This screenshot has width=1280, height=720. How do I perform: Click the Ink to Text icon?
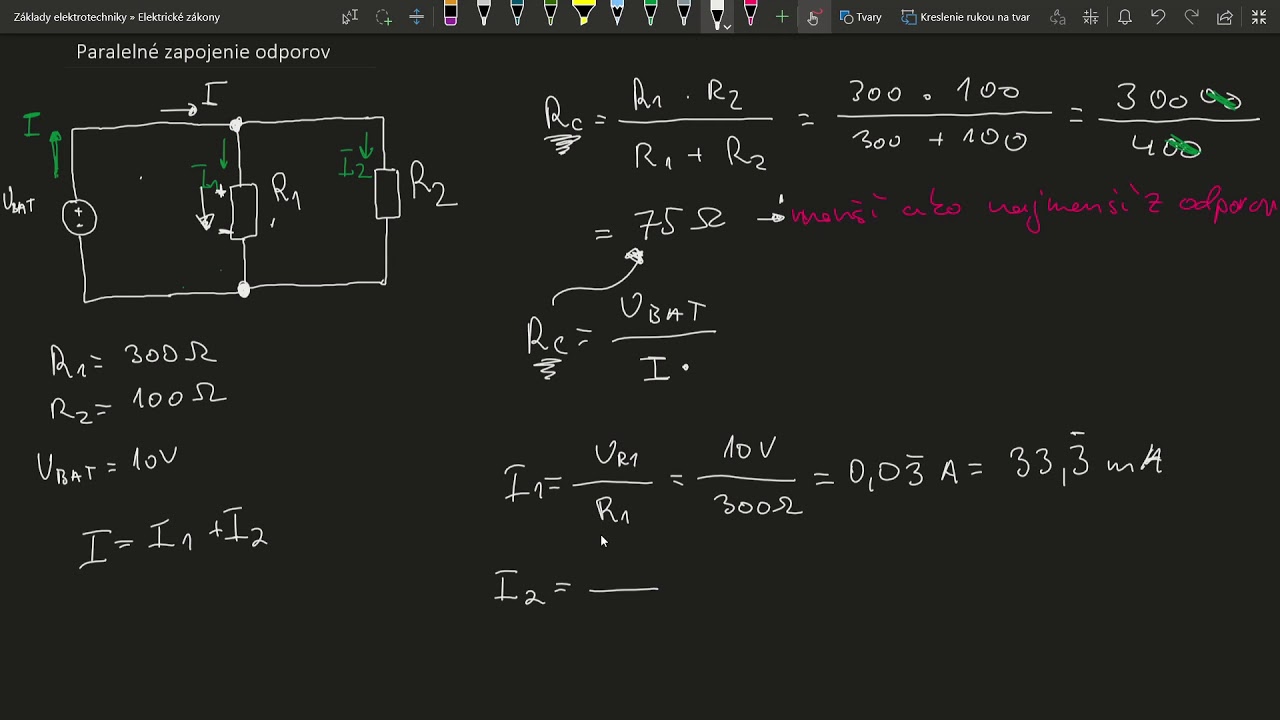point(1058,17)
